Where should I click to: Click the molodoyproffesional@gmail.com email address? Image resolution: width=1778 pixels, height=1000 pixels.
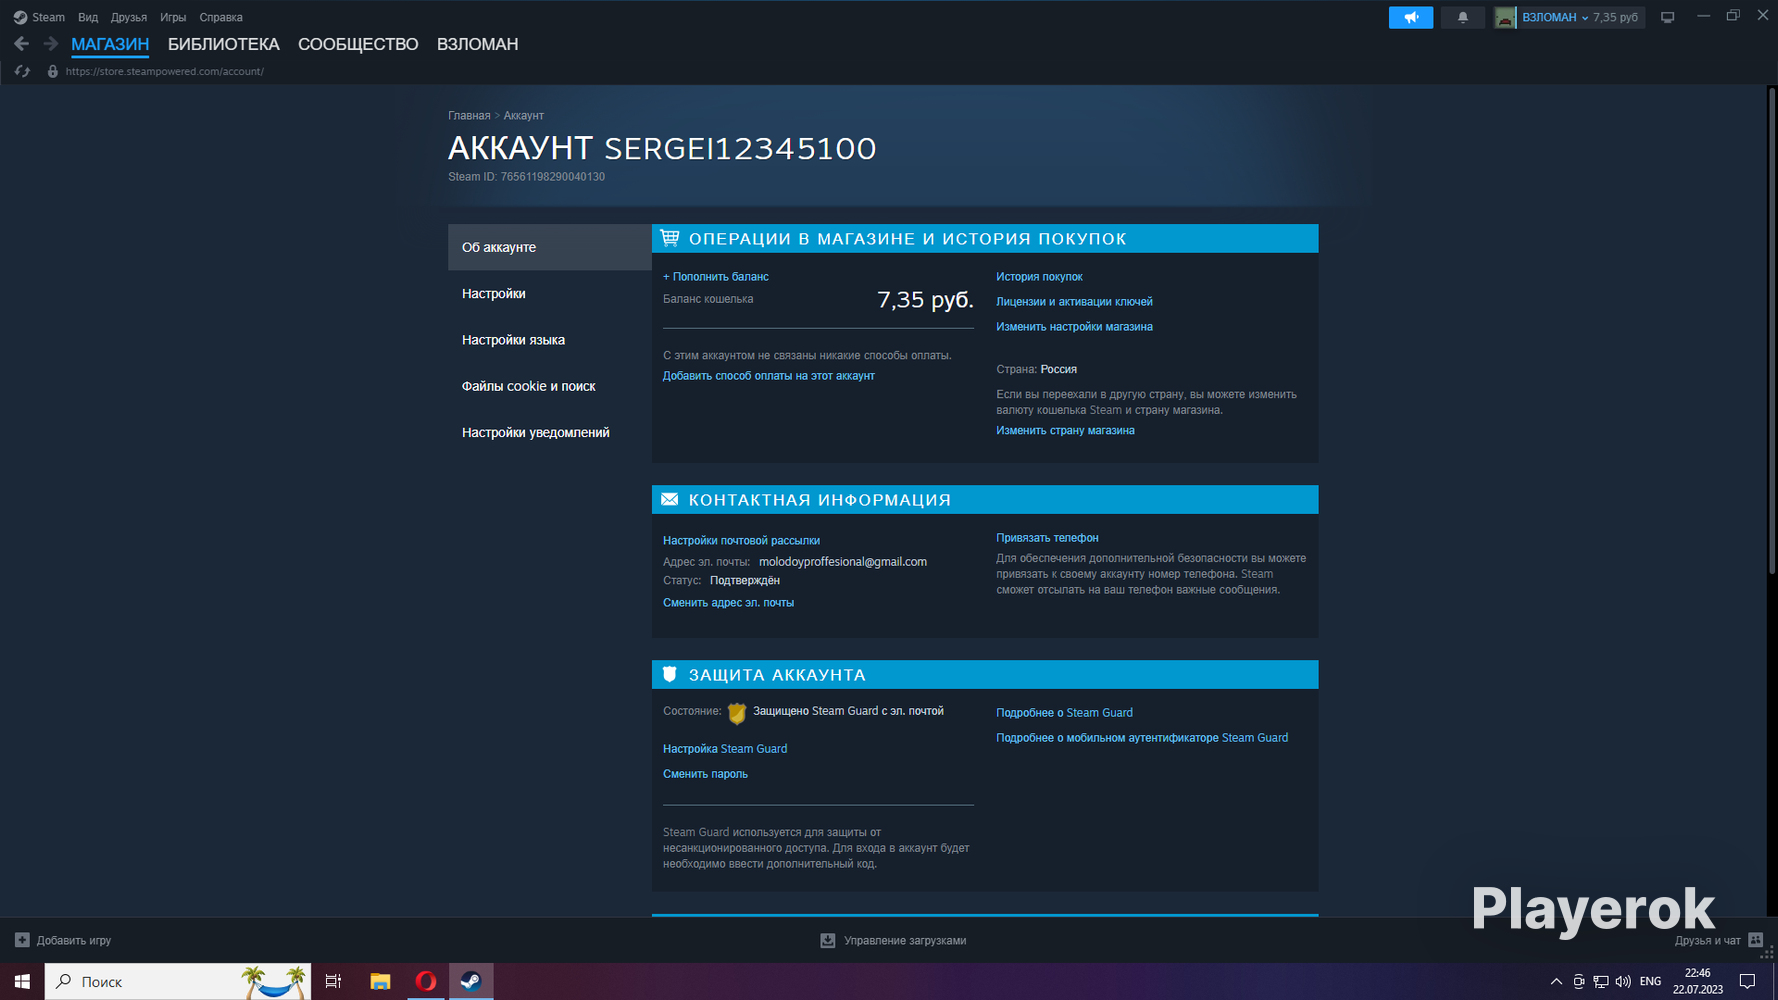pyautogui.click(x=843, y=562)
